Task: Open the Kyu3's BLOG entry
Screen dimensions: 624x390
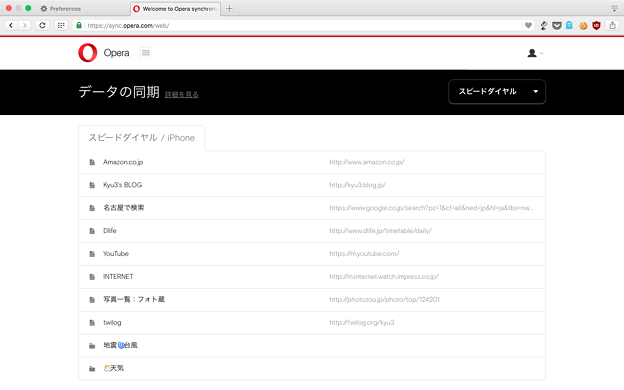Action: tap(122, 185)
